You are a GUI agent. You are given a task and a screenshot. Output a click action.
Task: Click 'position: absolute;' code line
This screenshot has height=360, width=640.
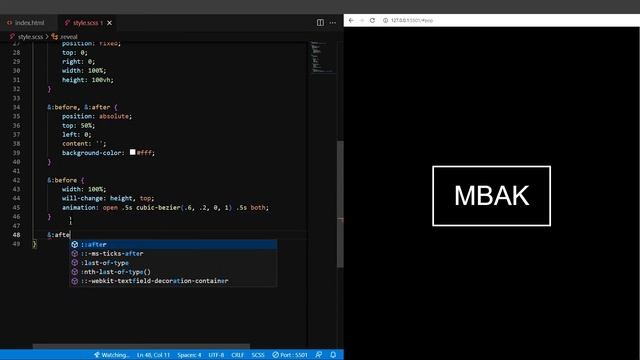97,116
